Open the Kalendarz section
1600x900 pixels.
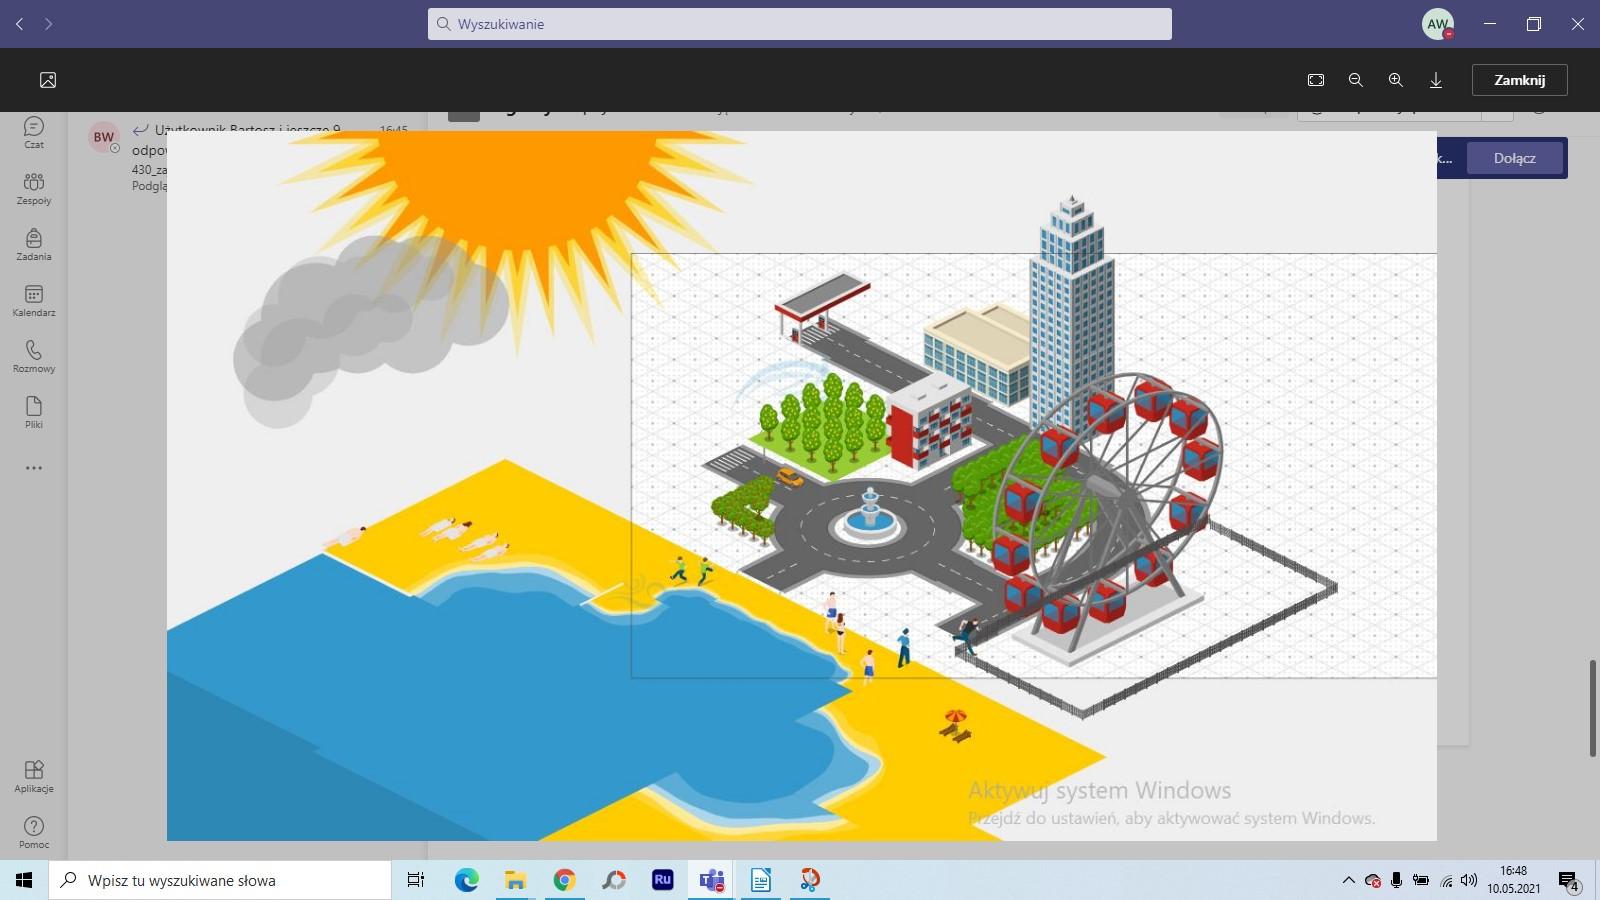[34, 301]
